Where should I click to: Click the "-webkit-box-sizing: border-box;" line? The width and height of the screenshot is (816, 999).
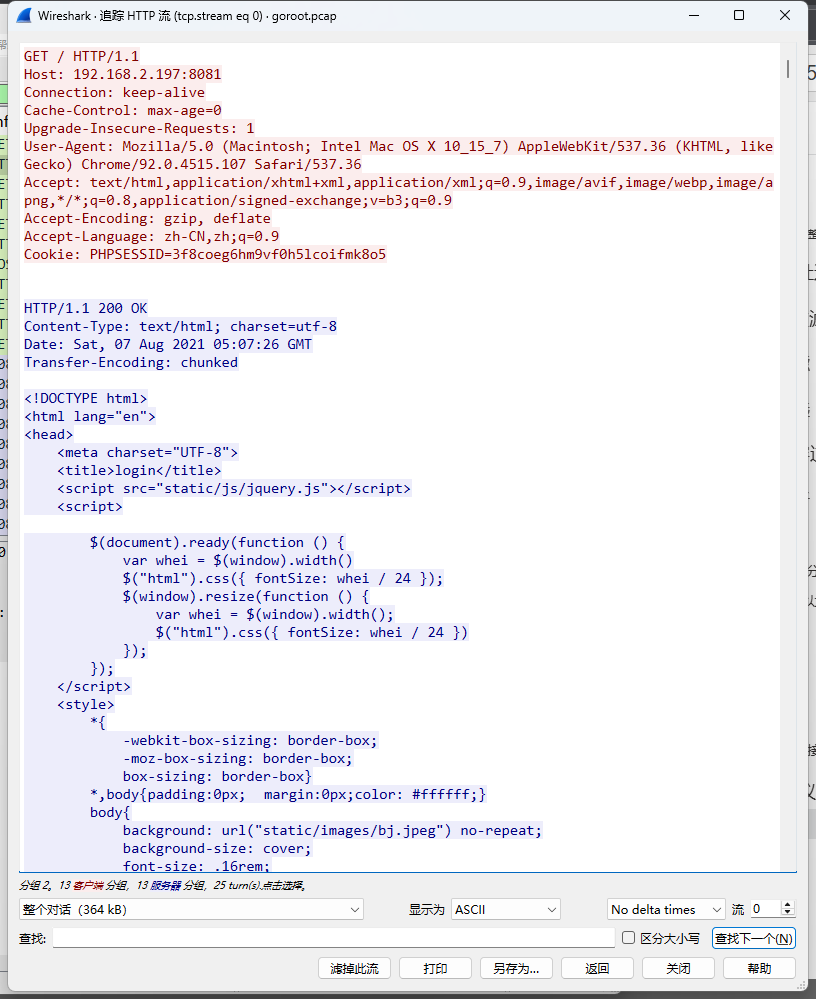click(250, 740)
